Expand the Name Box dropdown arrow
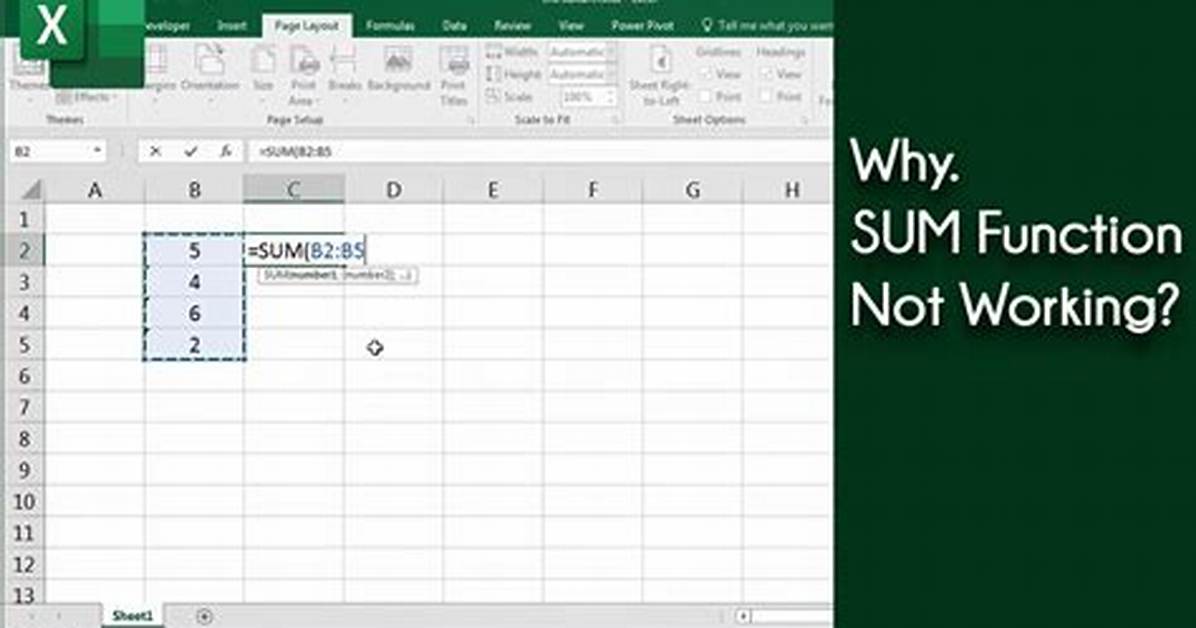Viewport: 1196px width, 628px height. (98, 151)
